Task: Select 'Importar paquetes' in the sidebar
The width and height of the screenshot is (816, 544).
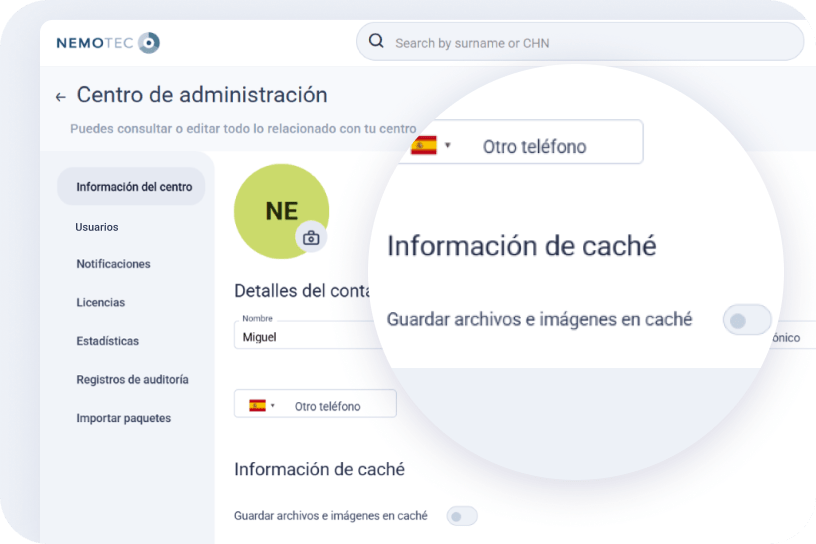Action: tap(123, 418)
